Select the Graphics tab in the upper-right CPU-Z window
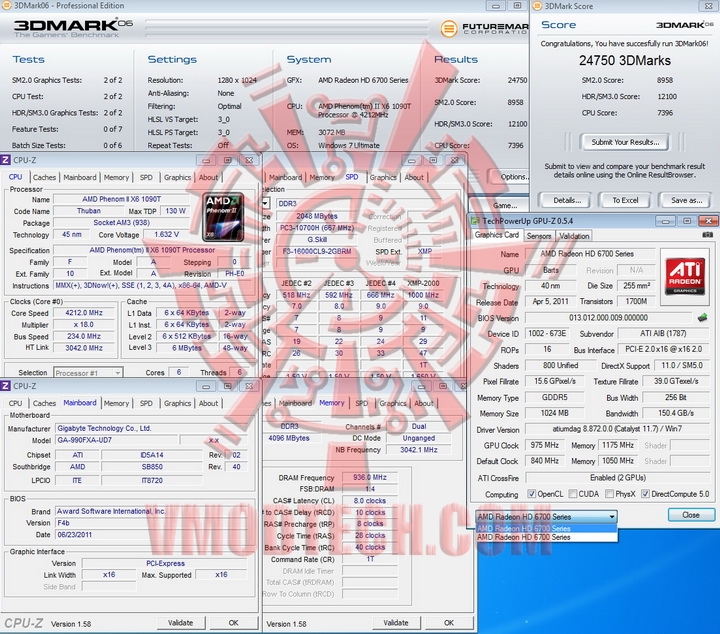720x634 pixels. [x=383, y=177]
